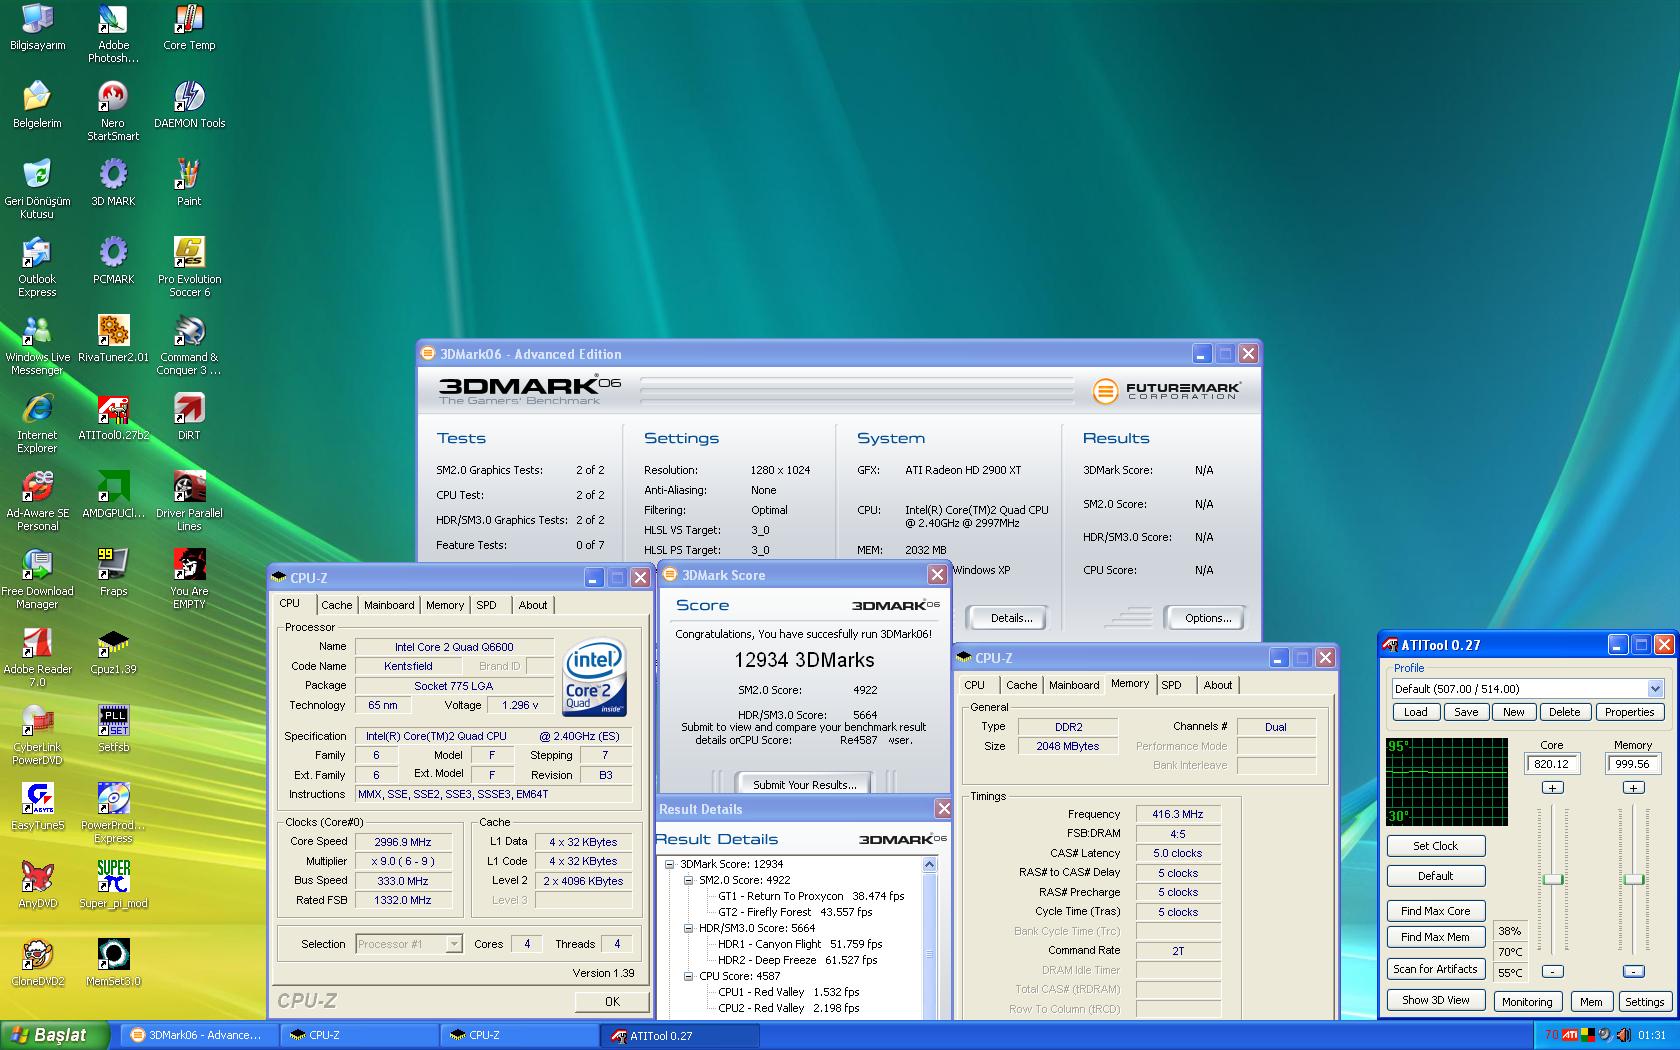Viewport: 1680px width, 1050px height.
Task: Open Driver Parallel Lines icon
Action: pos(189,501)
